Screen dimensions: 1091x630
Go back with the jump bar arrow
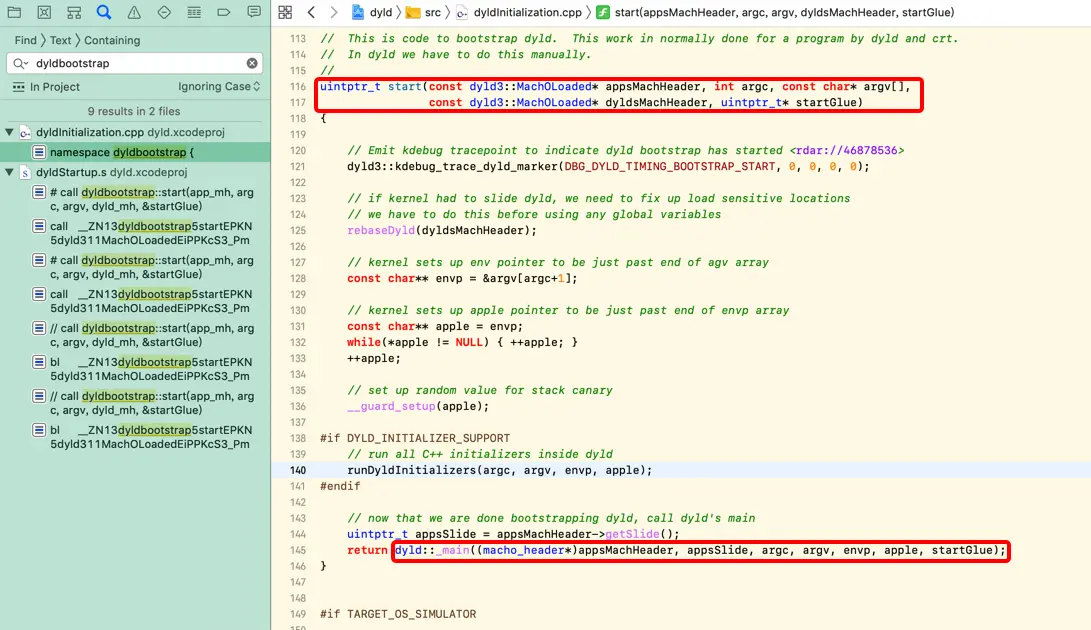[x=311, y=12]
